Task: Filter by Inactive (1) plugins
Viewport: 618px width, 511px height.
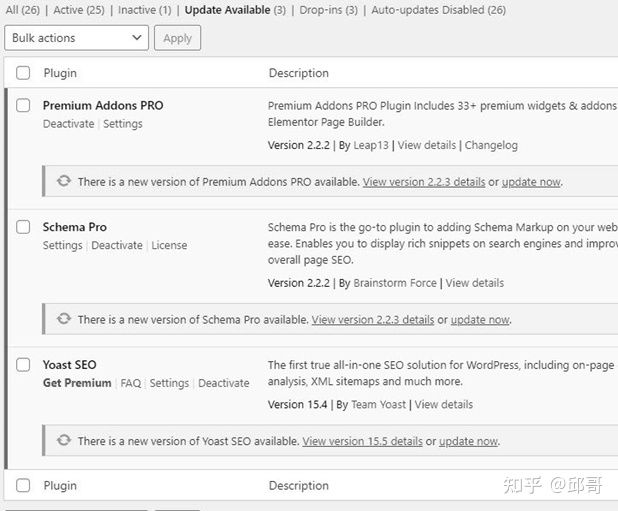Action: (145, 10)
